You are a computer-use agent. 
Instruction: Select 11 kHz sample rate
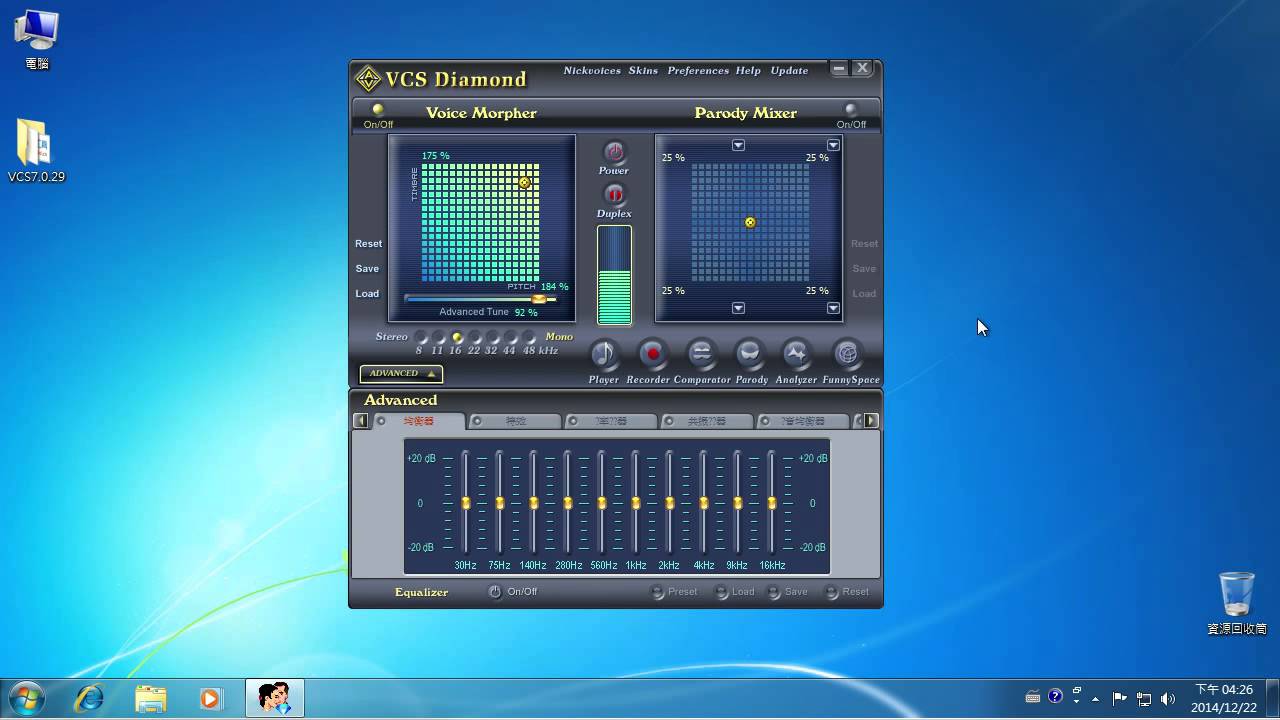click(439, 338)
